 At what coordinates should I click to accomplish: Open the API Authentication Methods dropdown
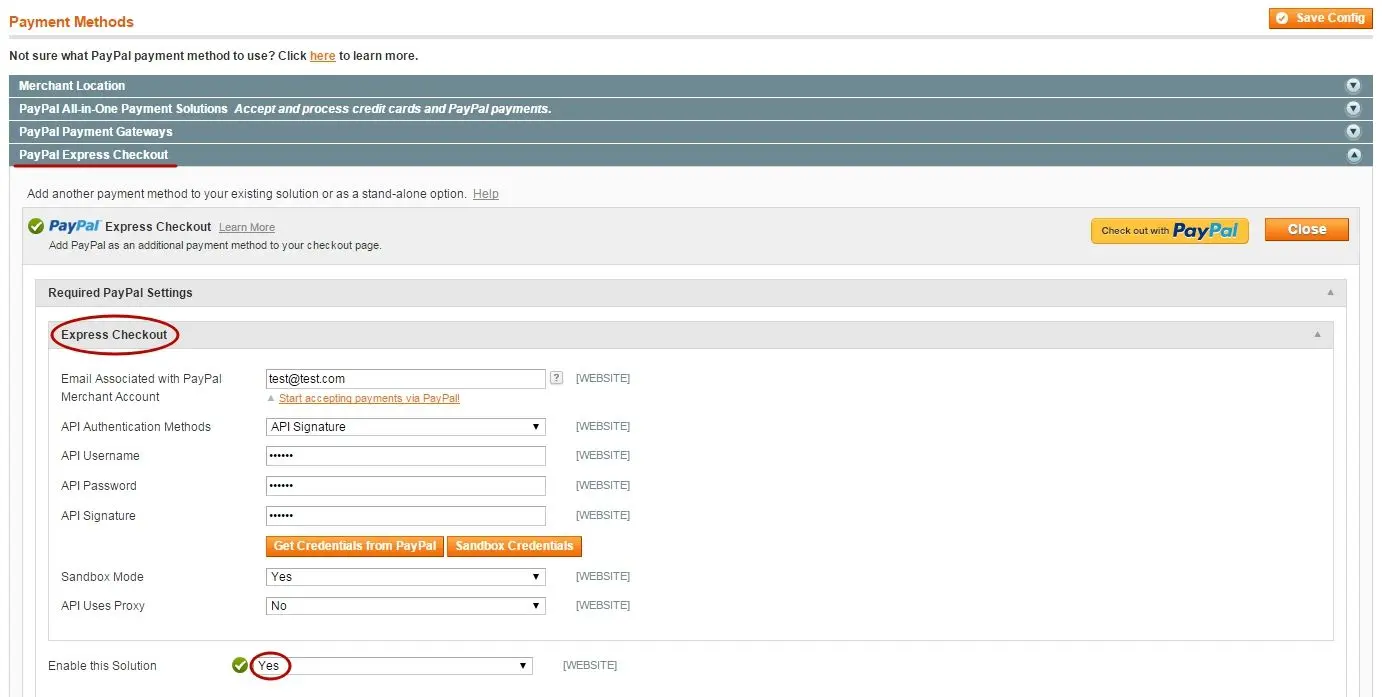pos(406,427)
